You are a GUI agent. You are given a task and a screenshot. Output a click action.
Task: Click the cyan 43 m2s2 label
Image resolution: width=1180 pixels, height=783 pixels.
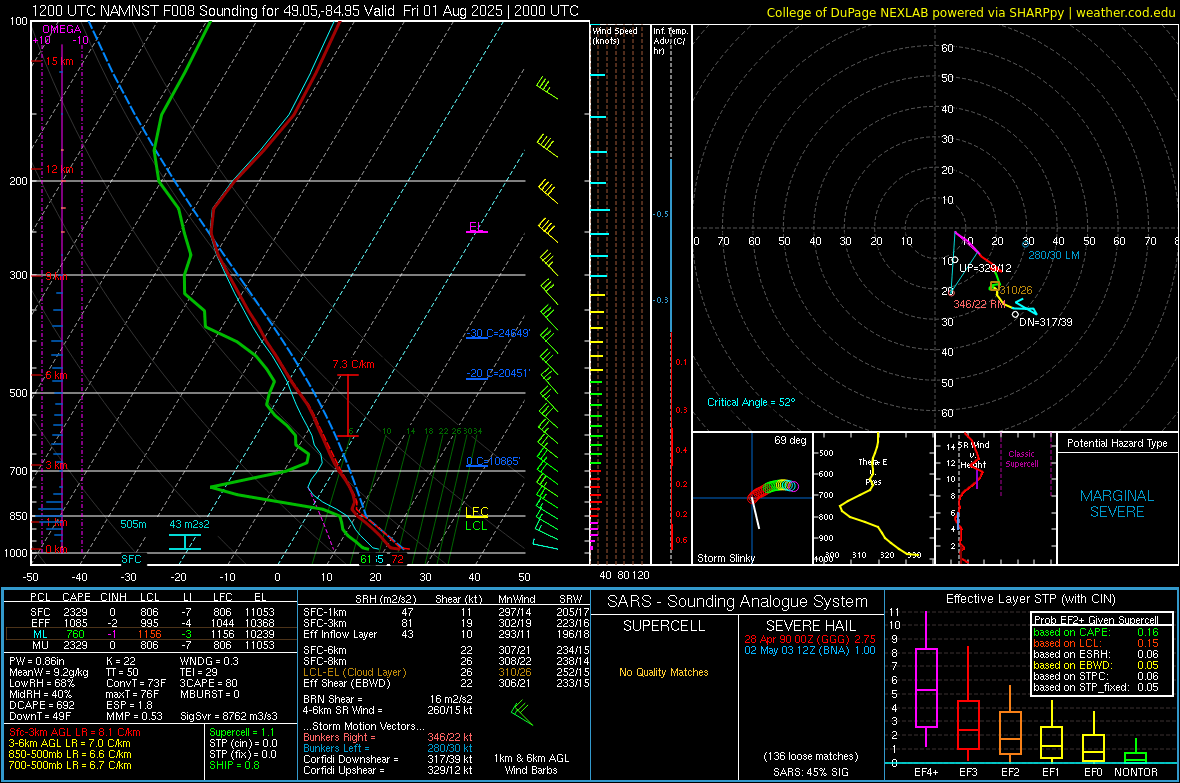pyautogui.click(x=190, y=524)
